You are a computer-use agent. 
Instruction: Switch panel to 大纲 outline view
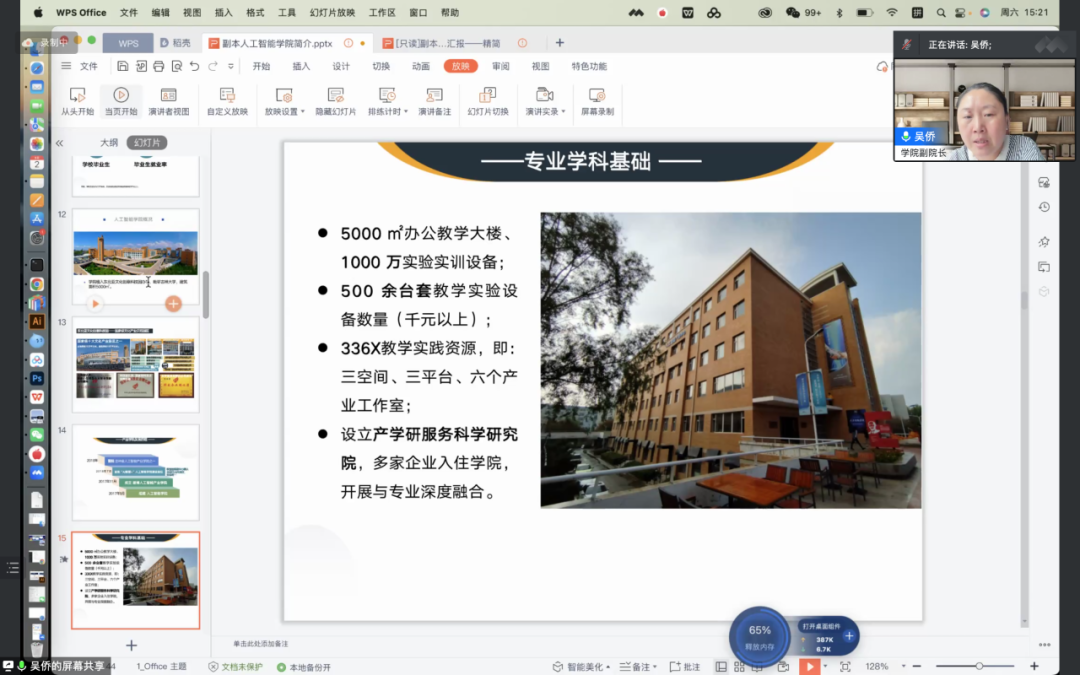tap(109, 143)
